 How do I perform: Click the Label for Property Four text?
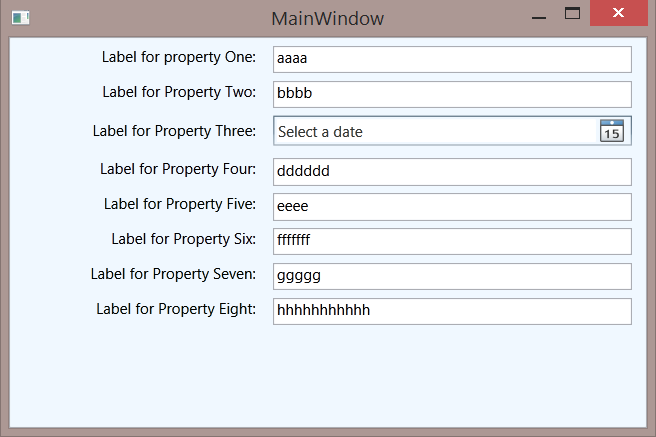click(178, 169)
